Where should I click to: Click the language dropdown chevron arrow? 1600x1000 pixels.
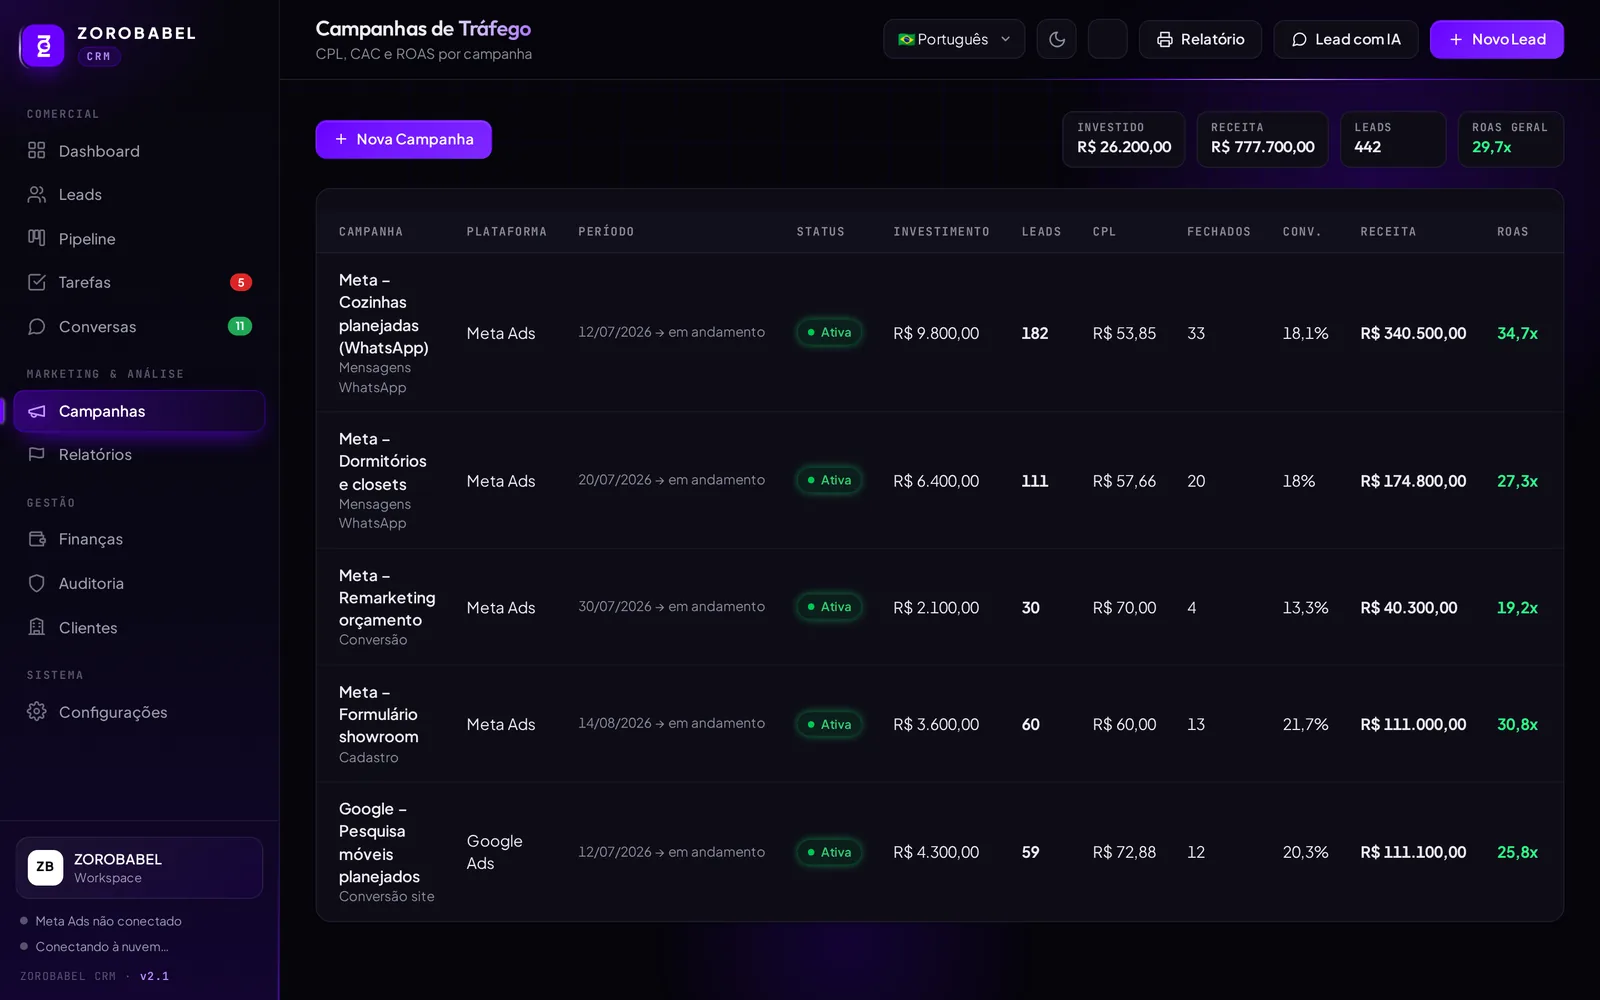pyautogui.click(x=1006, y=39)
